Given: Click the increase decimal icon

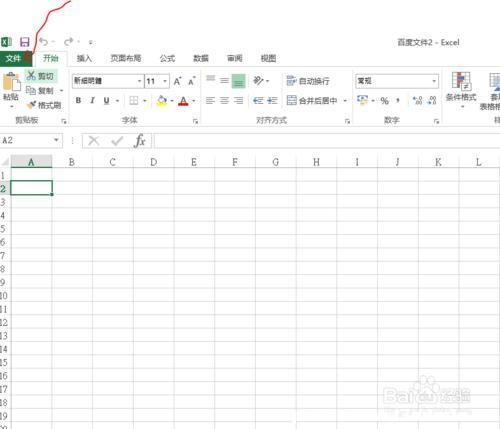Looking at the screenshot, I should tap(417, 100).
